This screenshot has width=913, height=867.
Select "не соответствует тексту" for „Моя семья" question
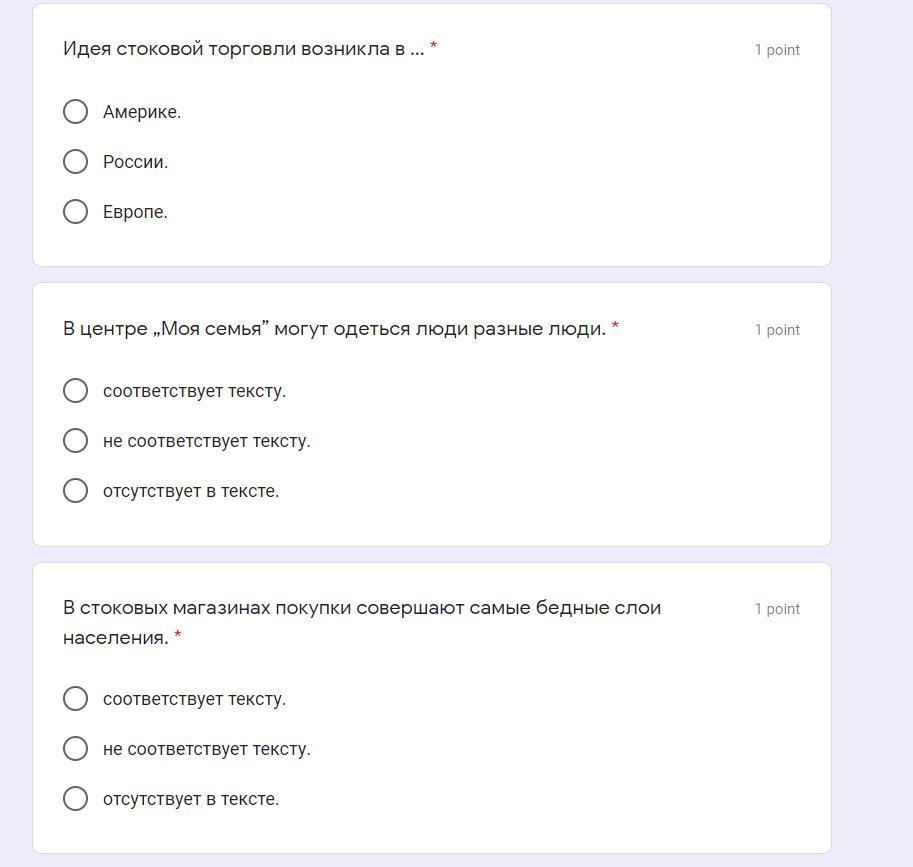[75, 440]
